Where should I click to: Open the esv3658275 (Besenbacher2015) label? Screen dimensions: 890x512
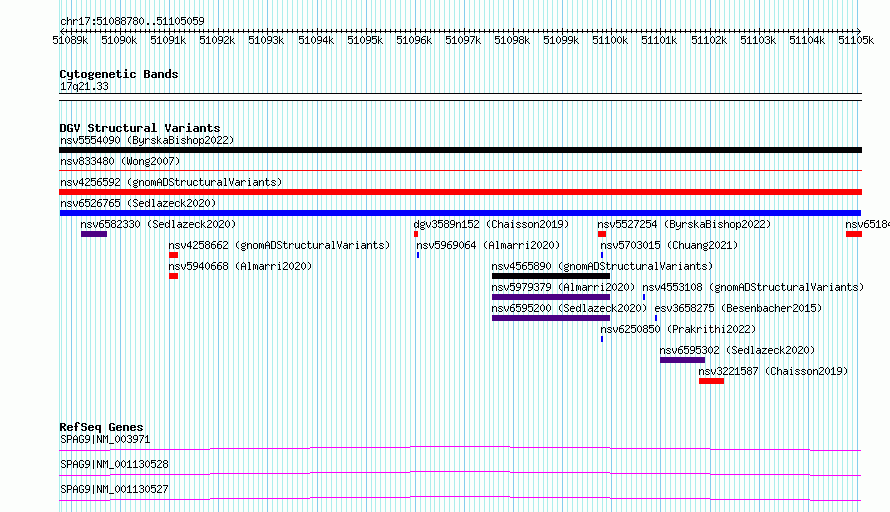(738, 308)
